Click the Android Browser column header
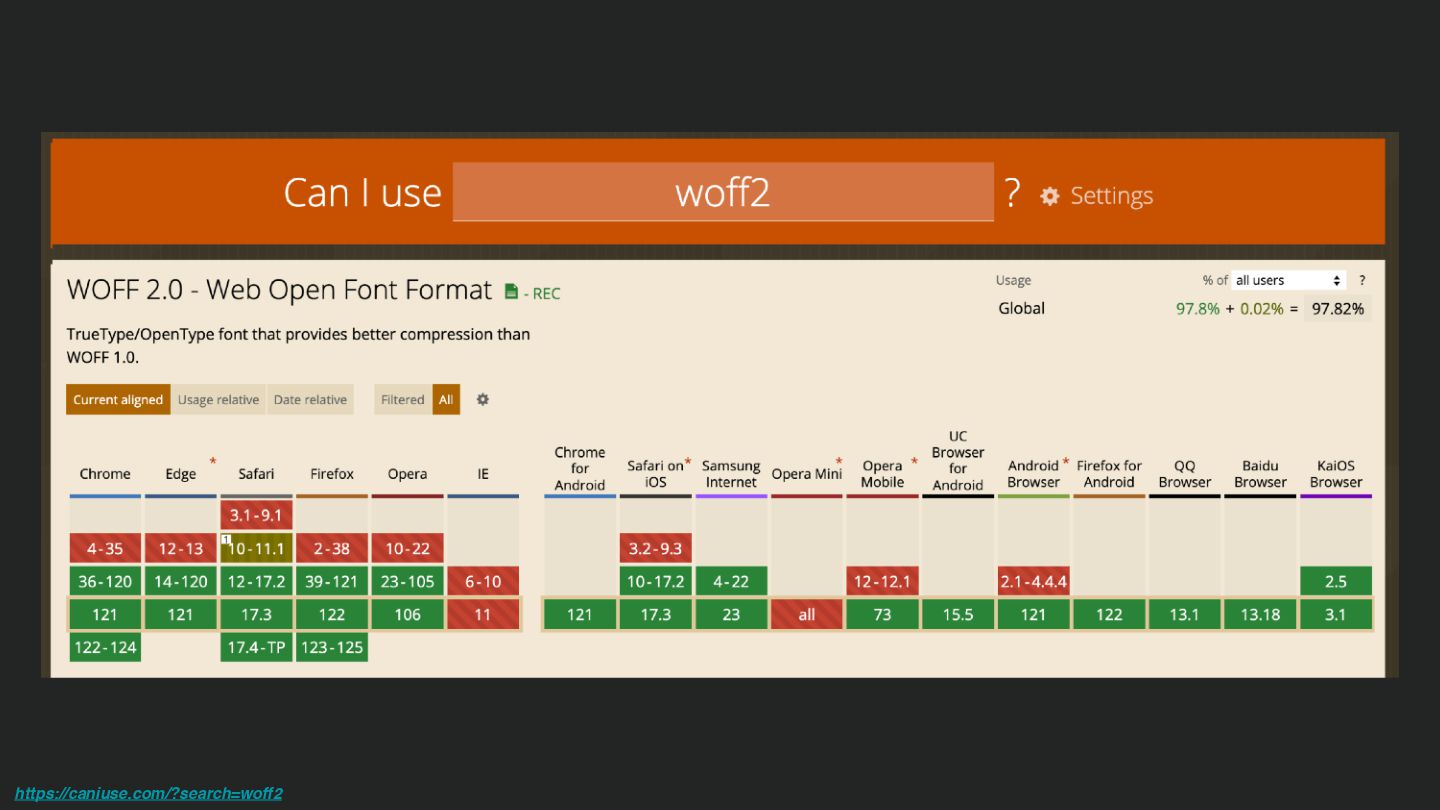The height and width of the screenshot is (810, 1440). tap(1033, 473)
